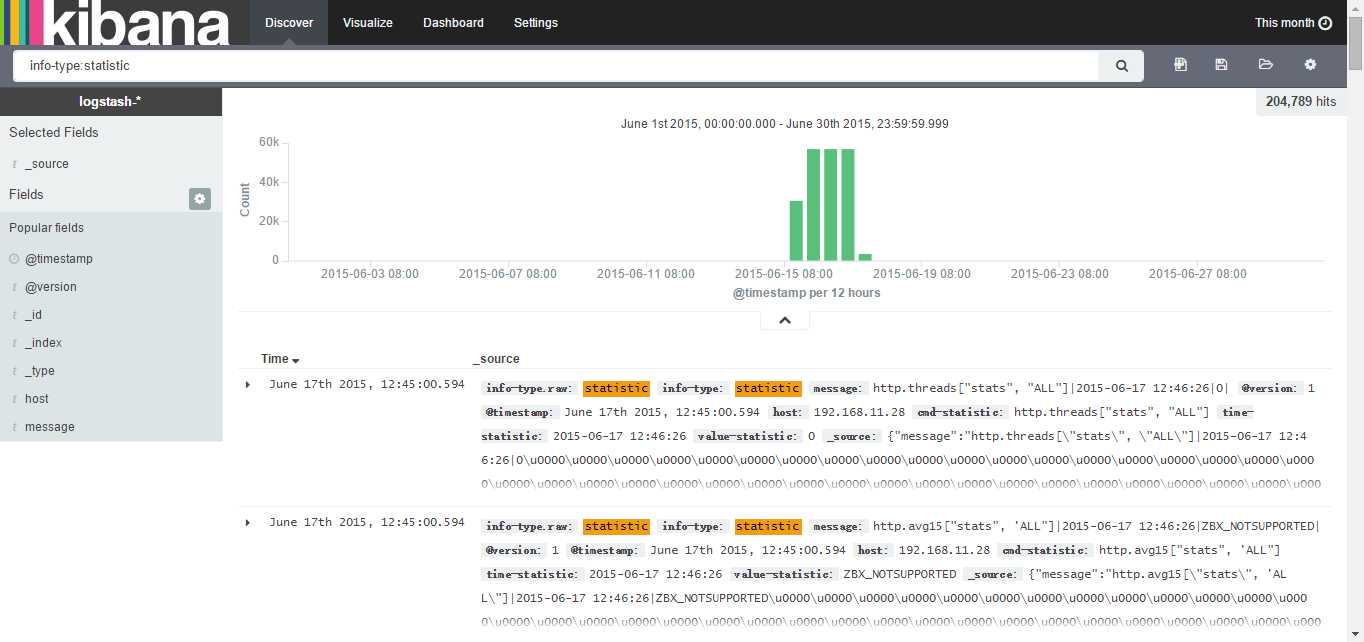Viewport: 1364px width, 642px height.
Task: Go to the Dashboard tab
Action: click(453, 23)
